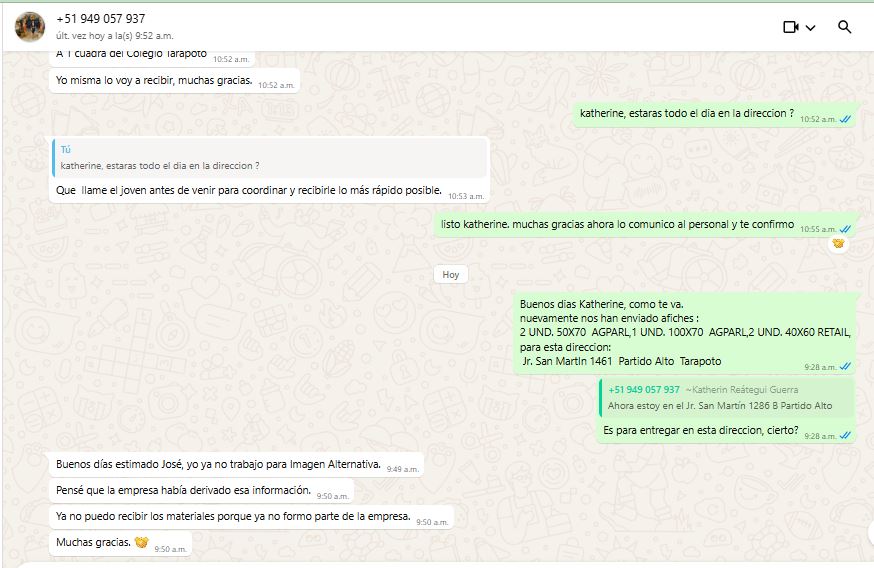Click read receipt ticks on 'Es para entregar' message
The image size is (874, 568).
pyautogui.click(x=846, y=436)
